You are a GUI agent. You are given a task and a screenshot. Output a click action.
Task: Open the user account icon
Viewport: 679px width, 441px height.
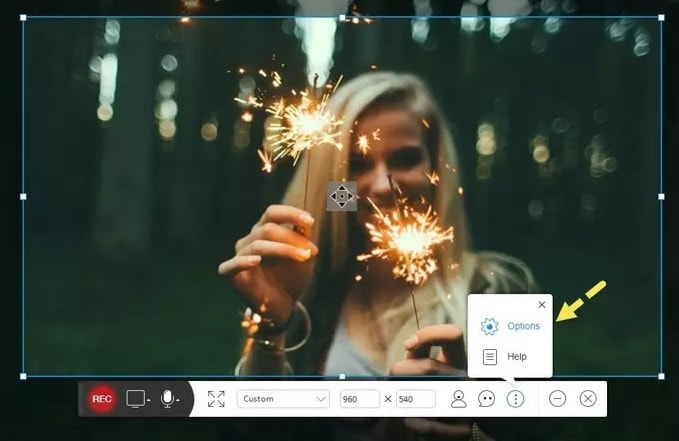coord(459,399)
